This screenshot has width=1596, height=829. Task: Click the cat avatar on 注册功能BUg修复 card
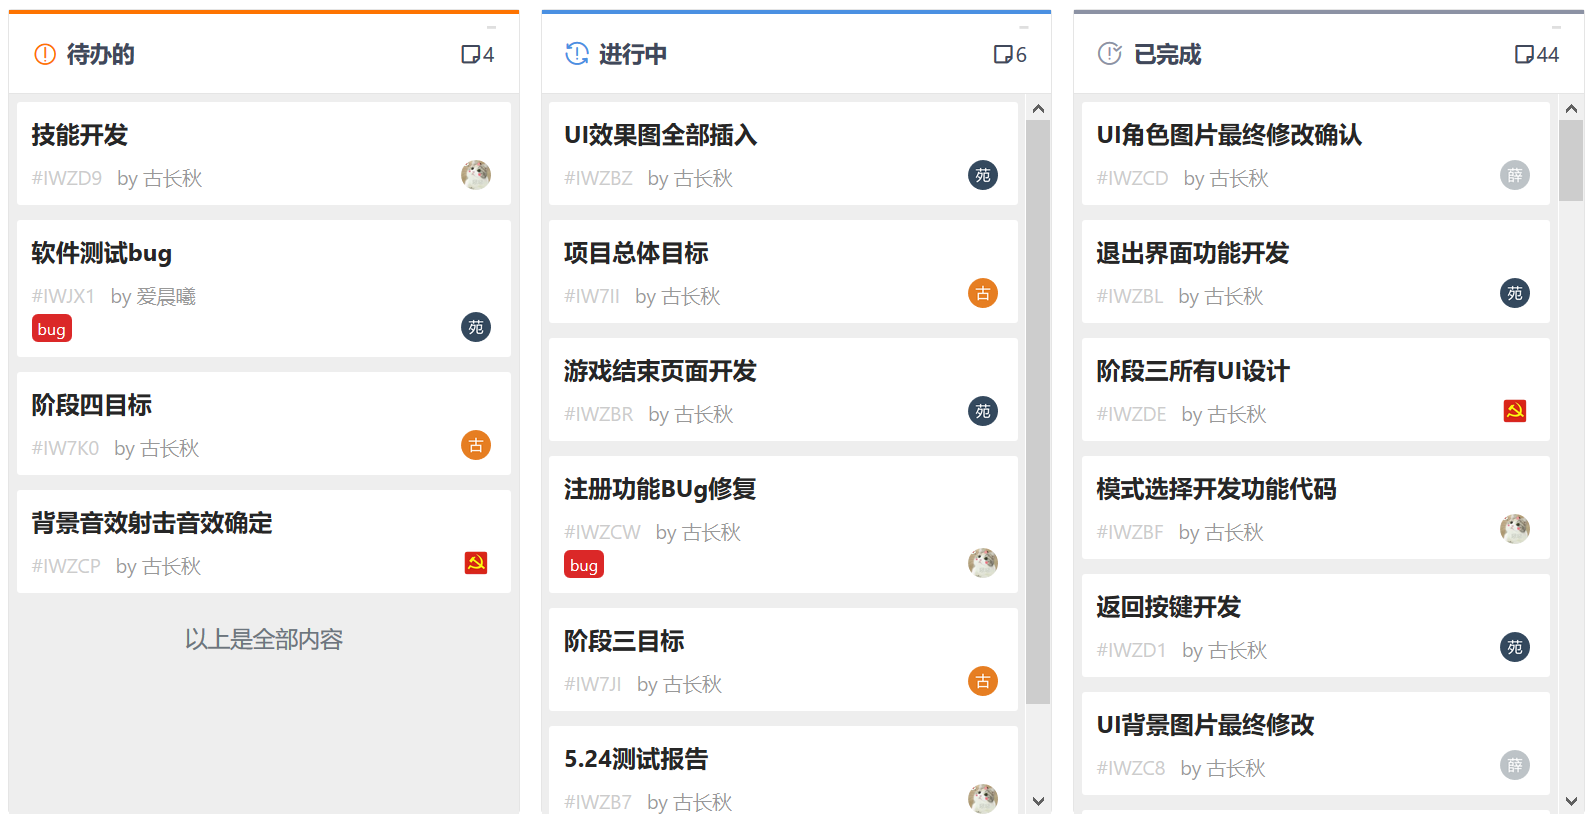[983, 563]
